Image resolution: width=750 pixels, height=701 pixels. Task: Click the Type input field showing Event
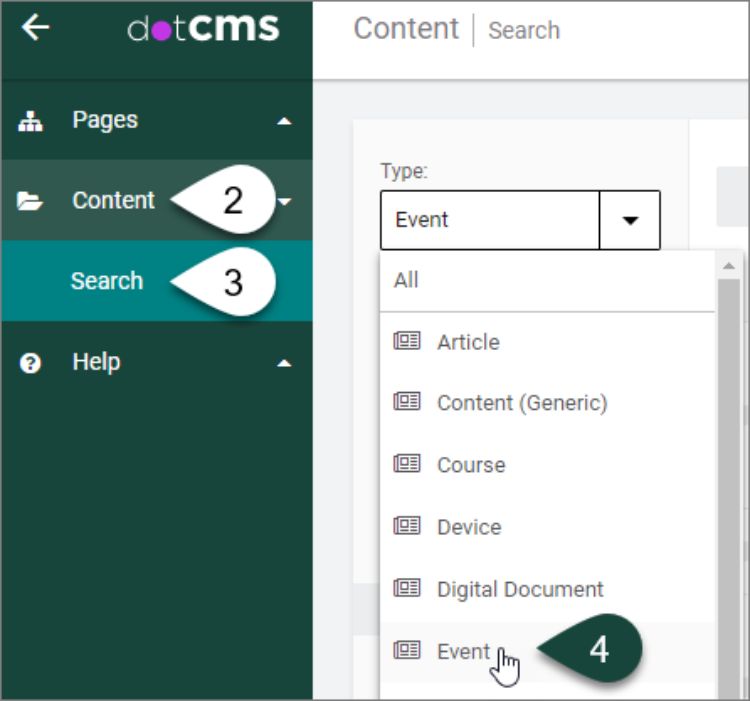(489, 220)
